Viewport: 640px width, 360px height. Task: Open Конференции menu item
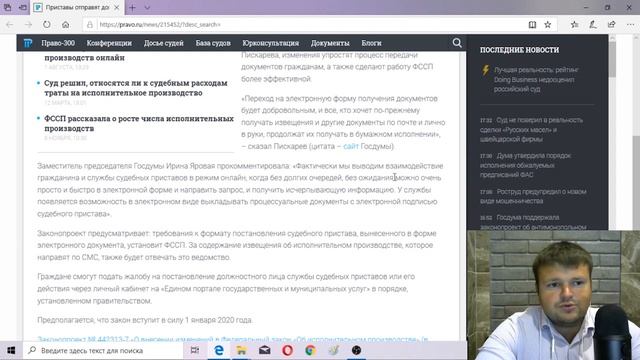pyautogui.click(x=109, y=43)
